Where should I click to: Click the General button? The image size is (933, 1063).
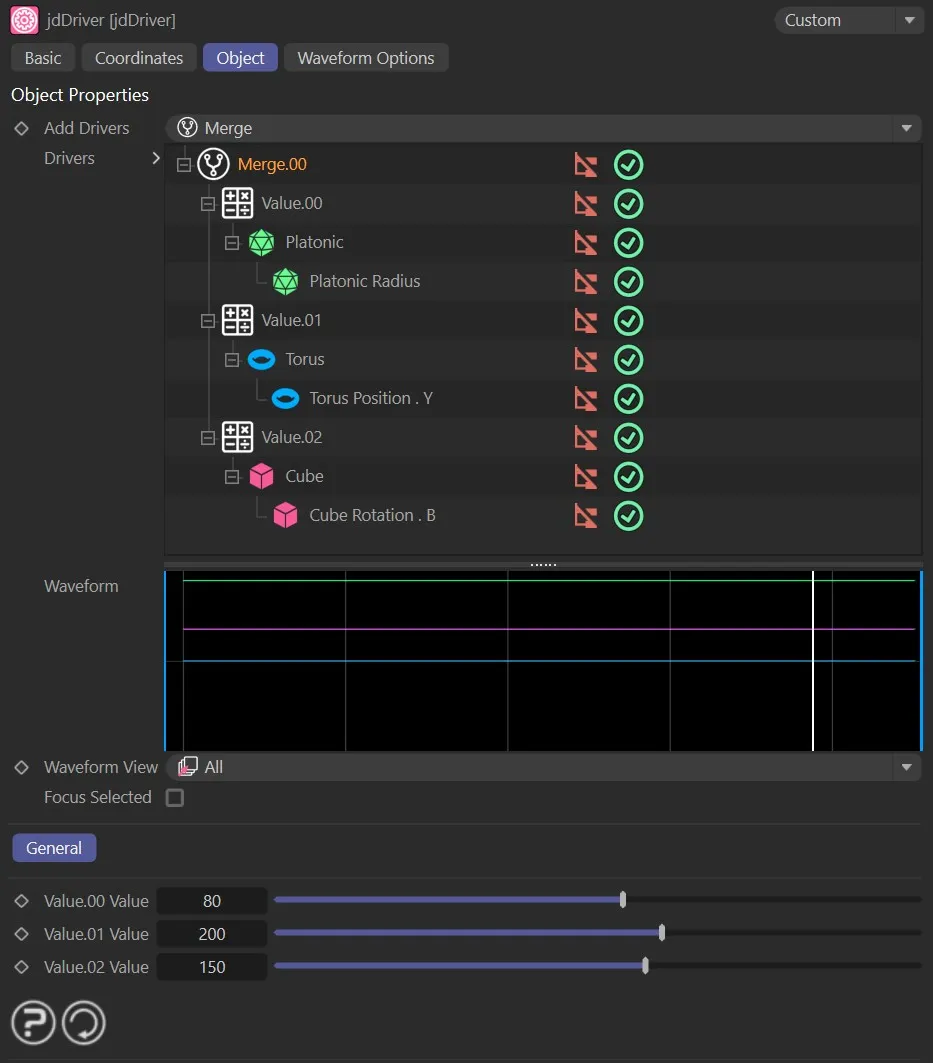[x=54, y=848]
